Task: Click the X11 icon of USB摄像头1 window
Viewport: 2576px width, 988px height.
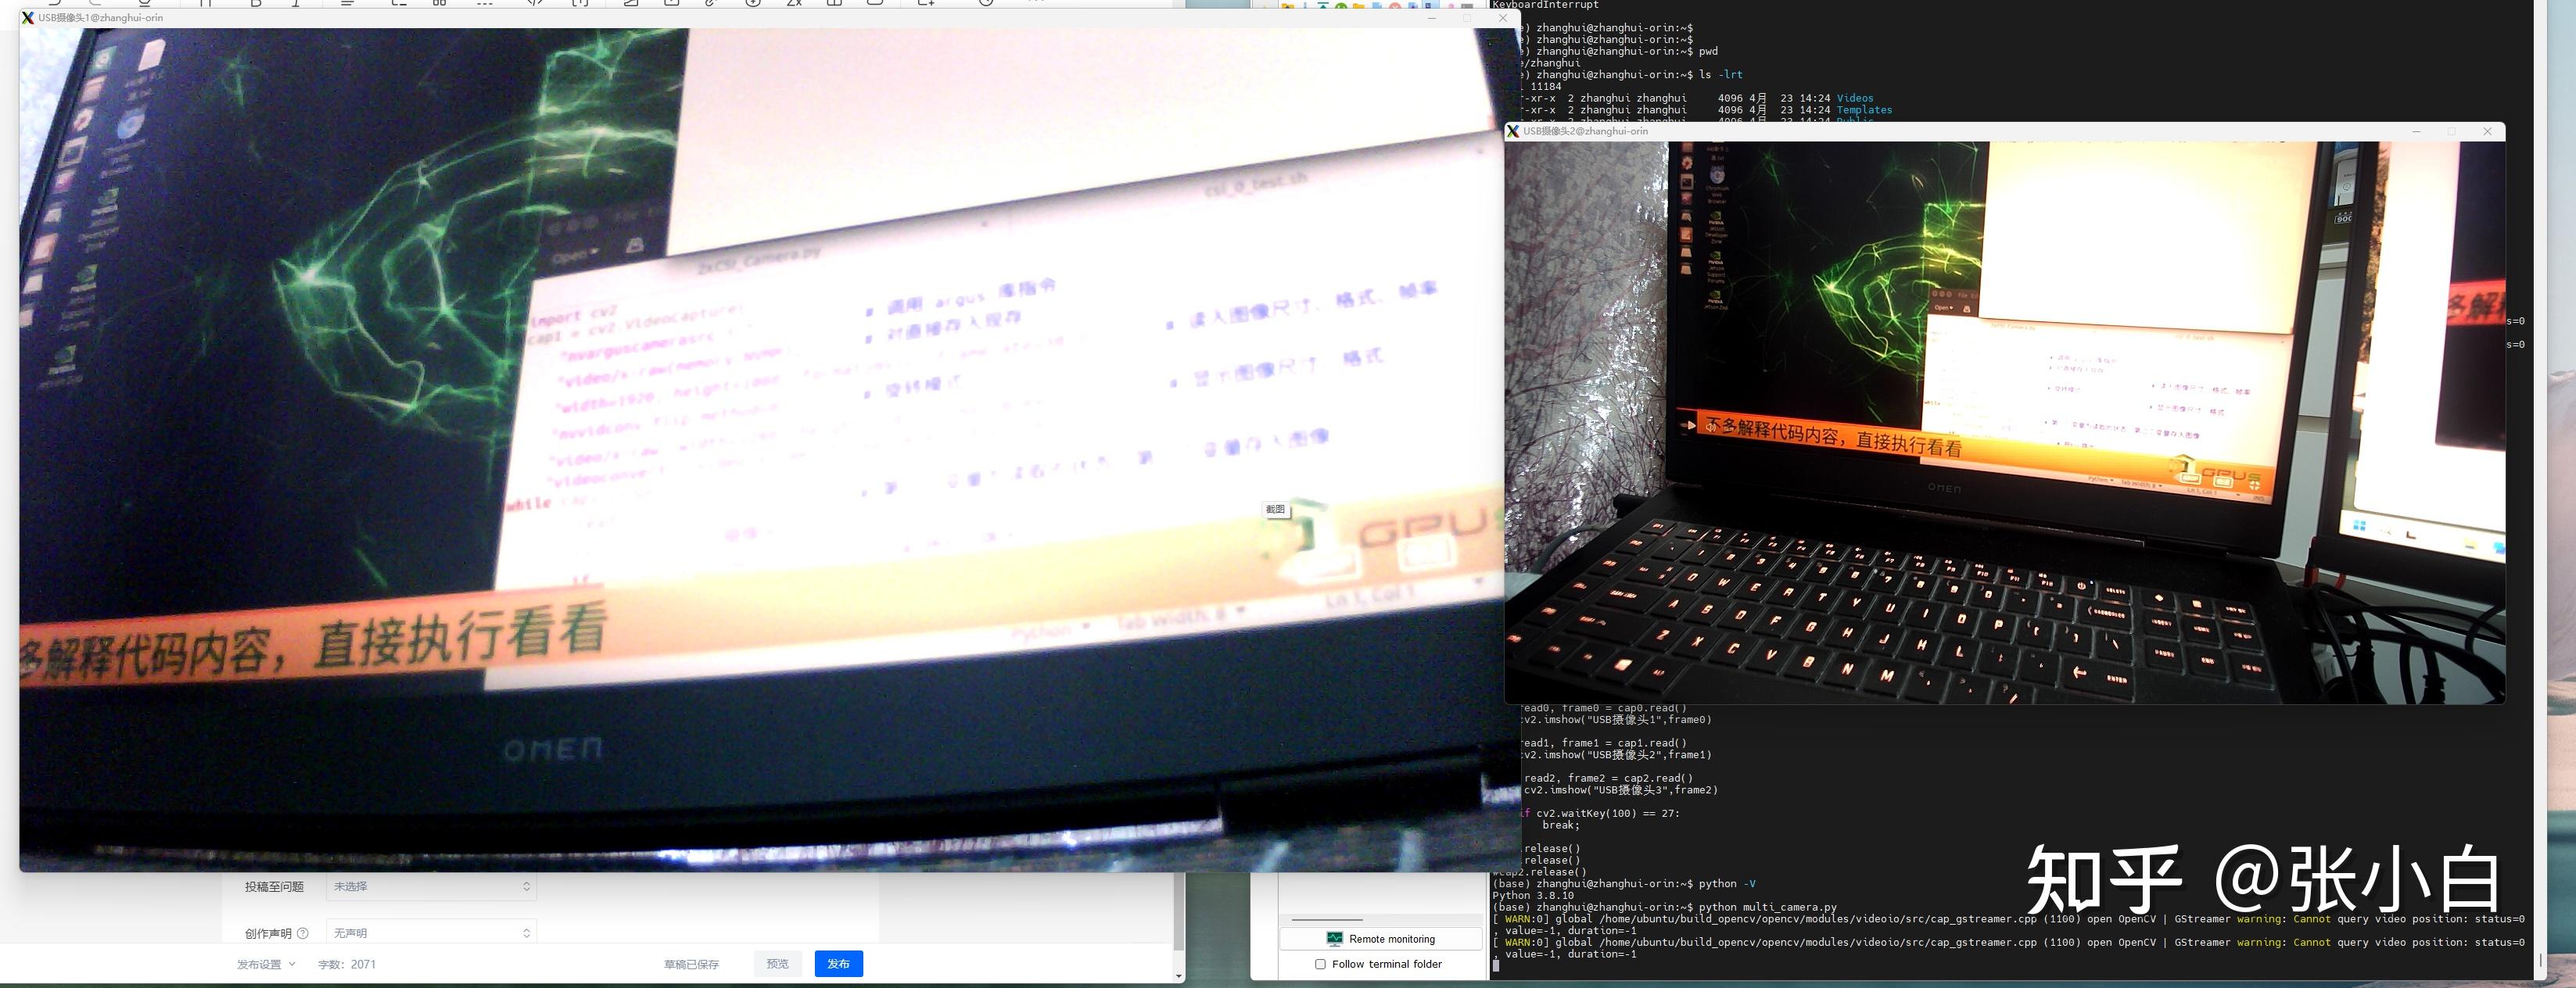Action: [28, 18]
